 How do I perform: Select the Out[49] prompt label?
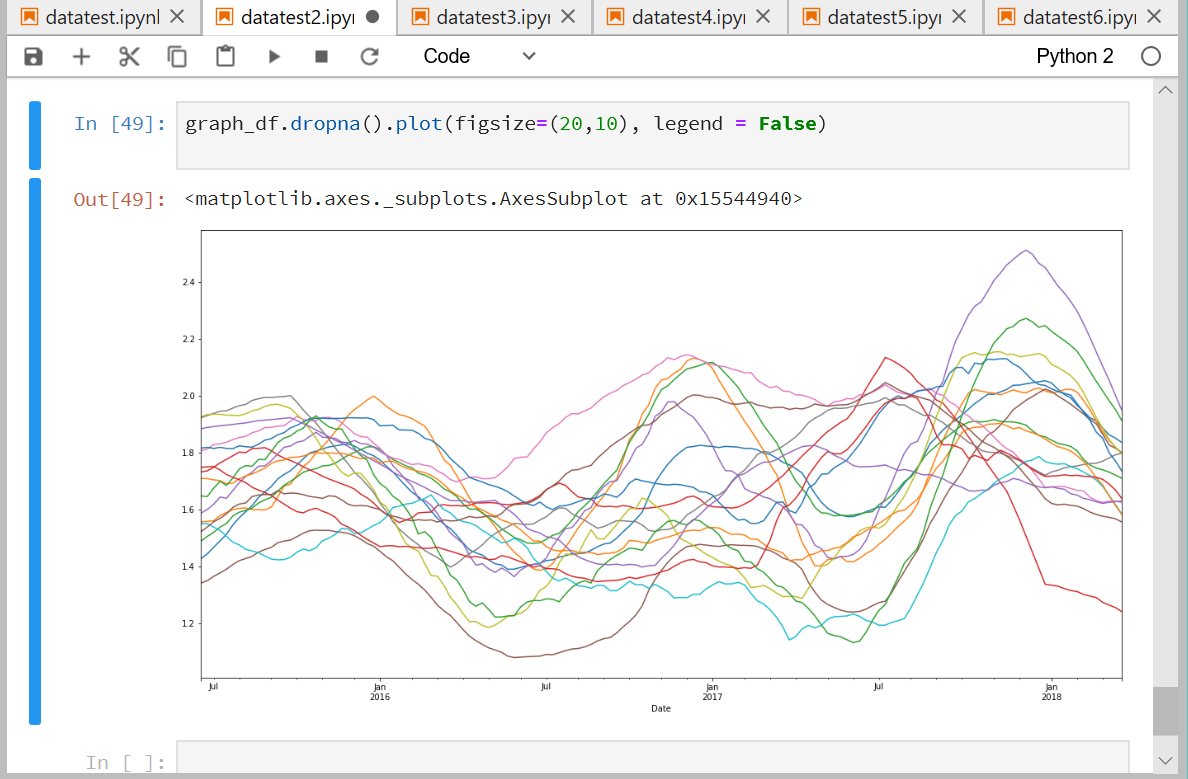click(x=120, y=199)
